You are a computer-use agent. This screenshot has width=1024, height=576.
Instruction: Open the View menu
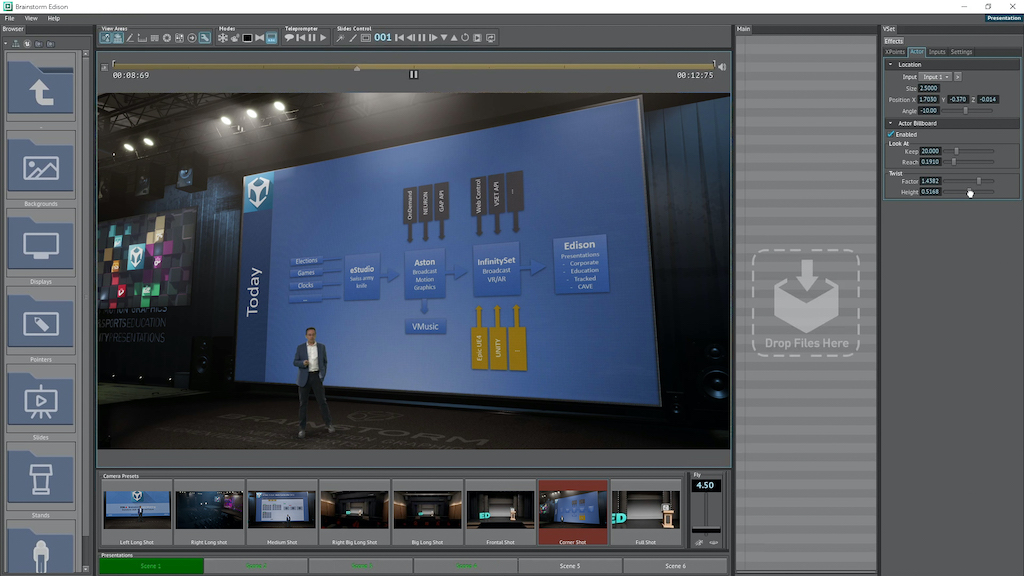[31, 18]
